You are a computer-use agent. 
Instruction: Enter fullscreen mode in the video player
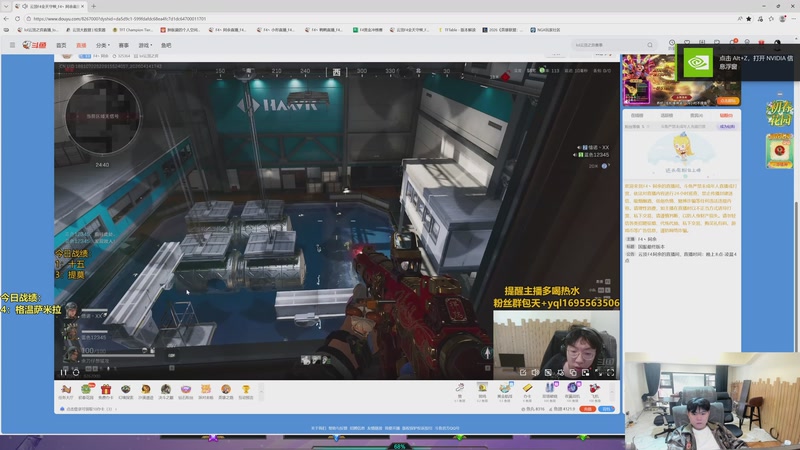point(611,373)
